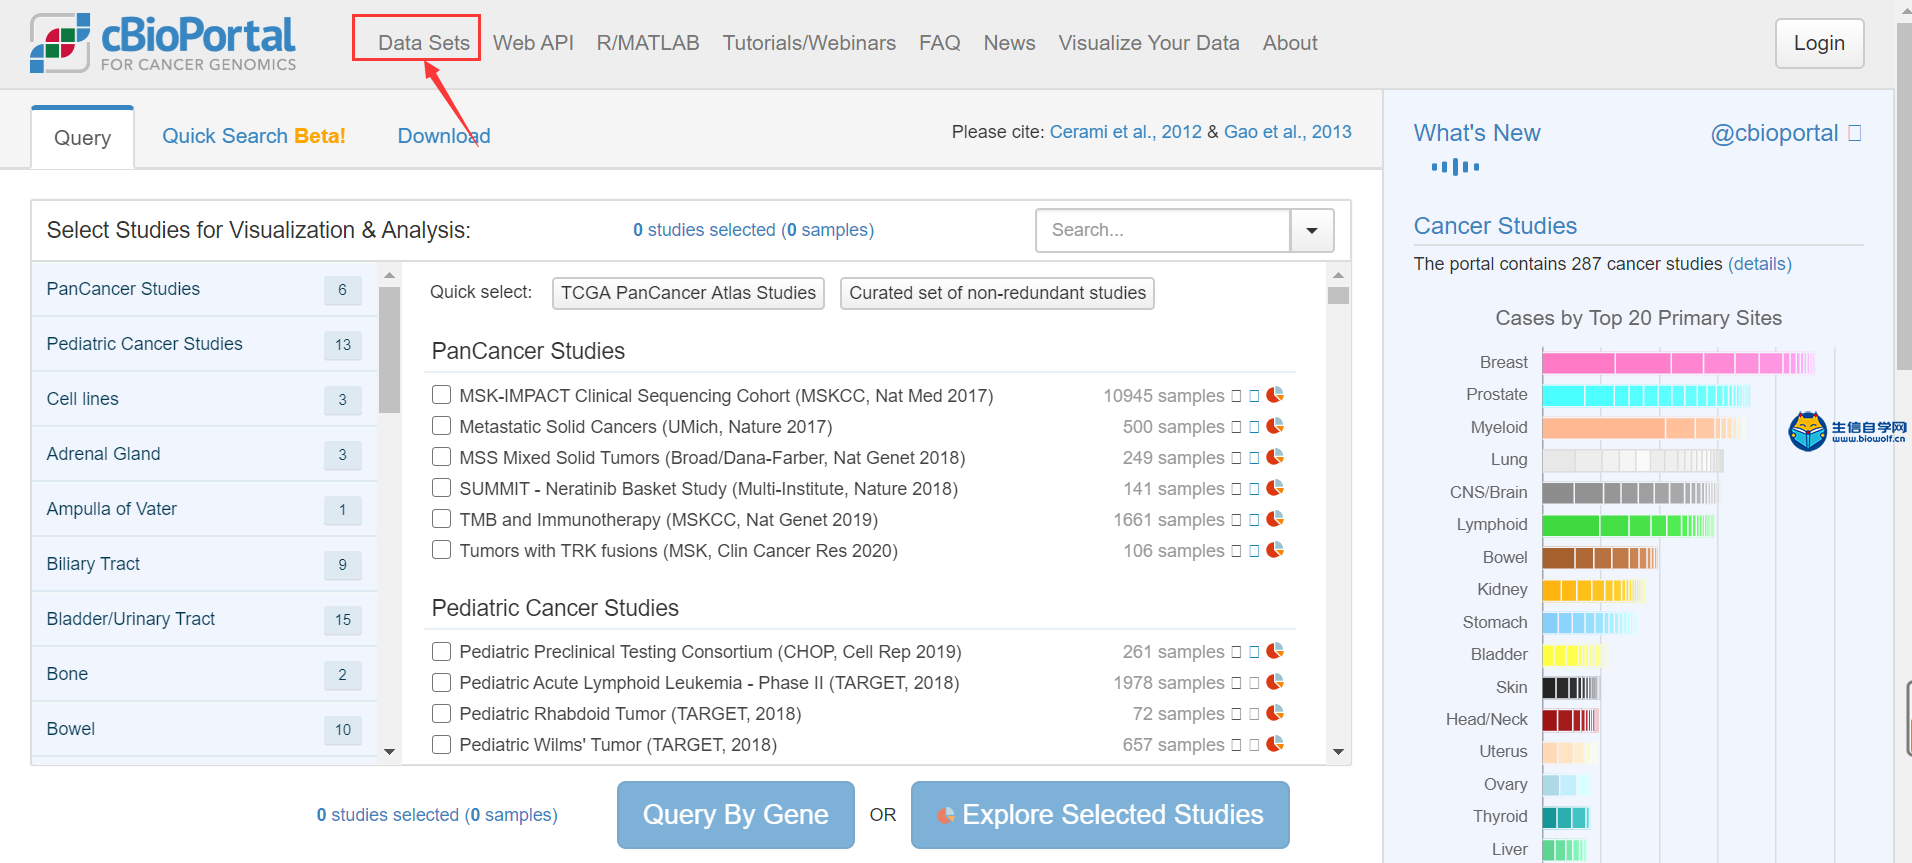Viewport: 1912px width, 863px height.
Task: Switch to the Query tab
Action: click(82, 138)
